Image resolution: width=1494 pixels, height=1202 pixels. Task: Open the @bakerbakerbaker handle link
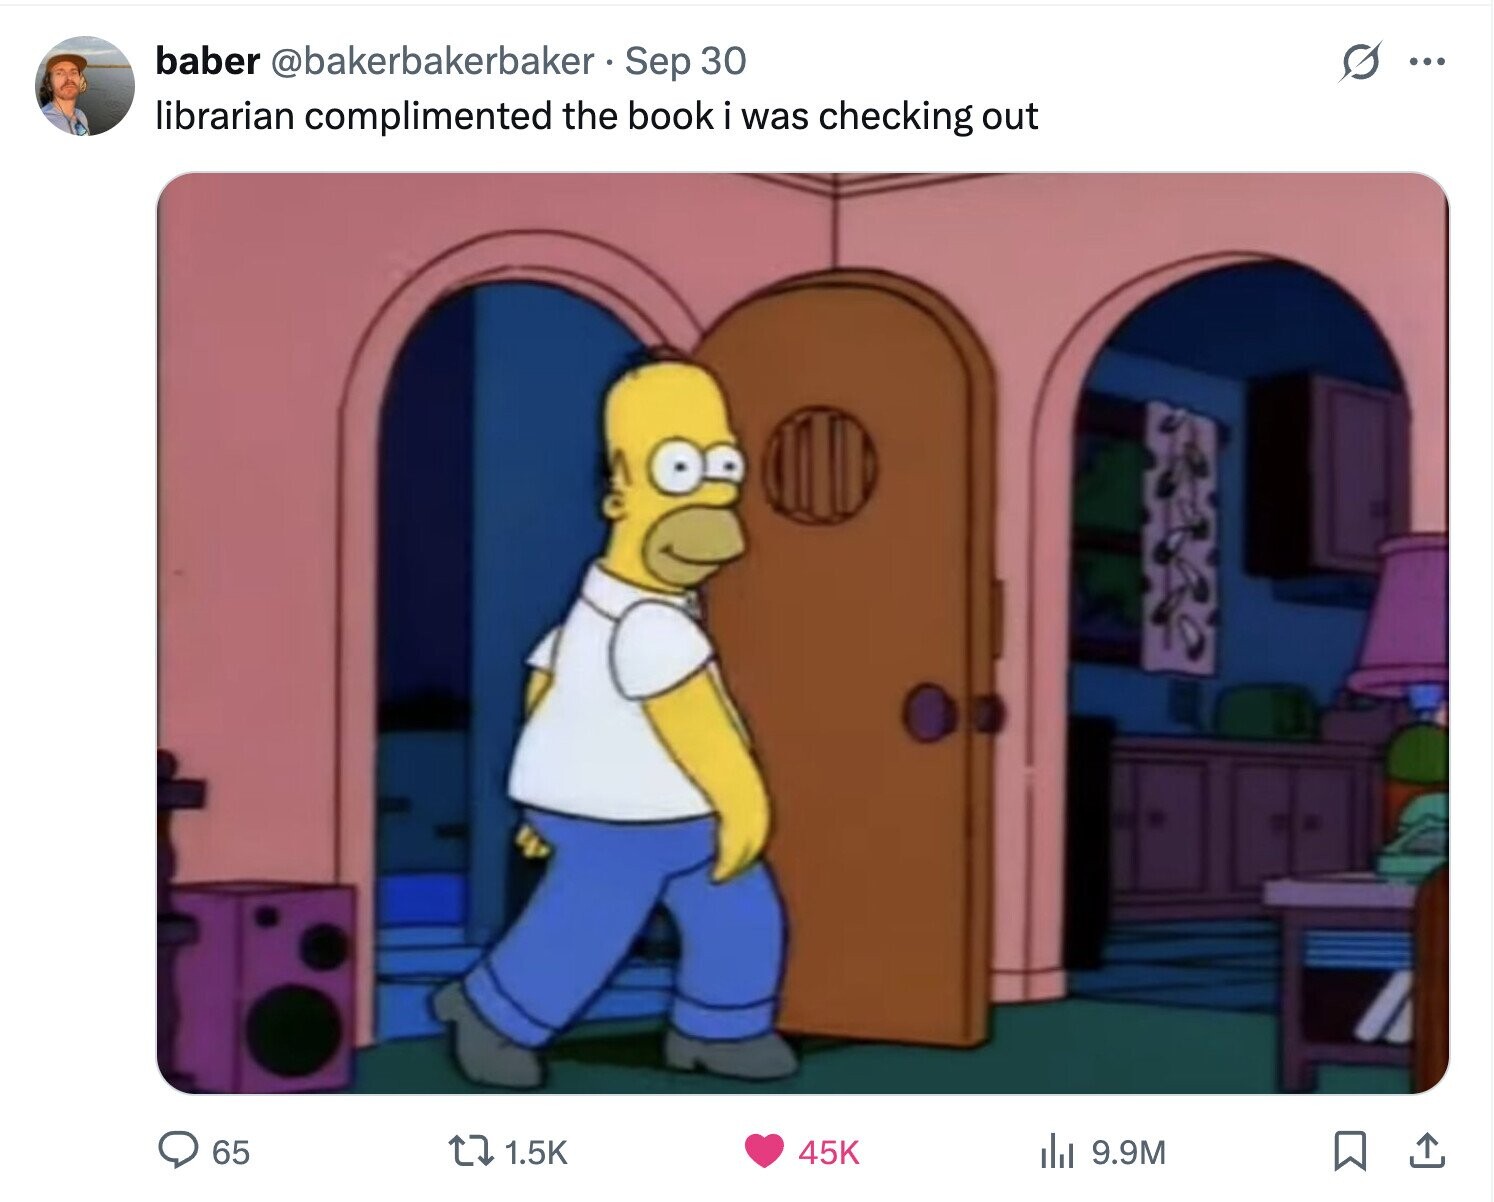pyautogui.click(x=431, y=61)
